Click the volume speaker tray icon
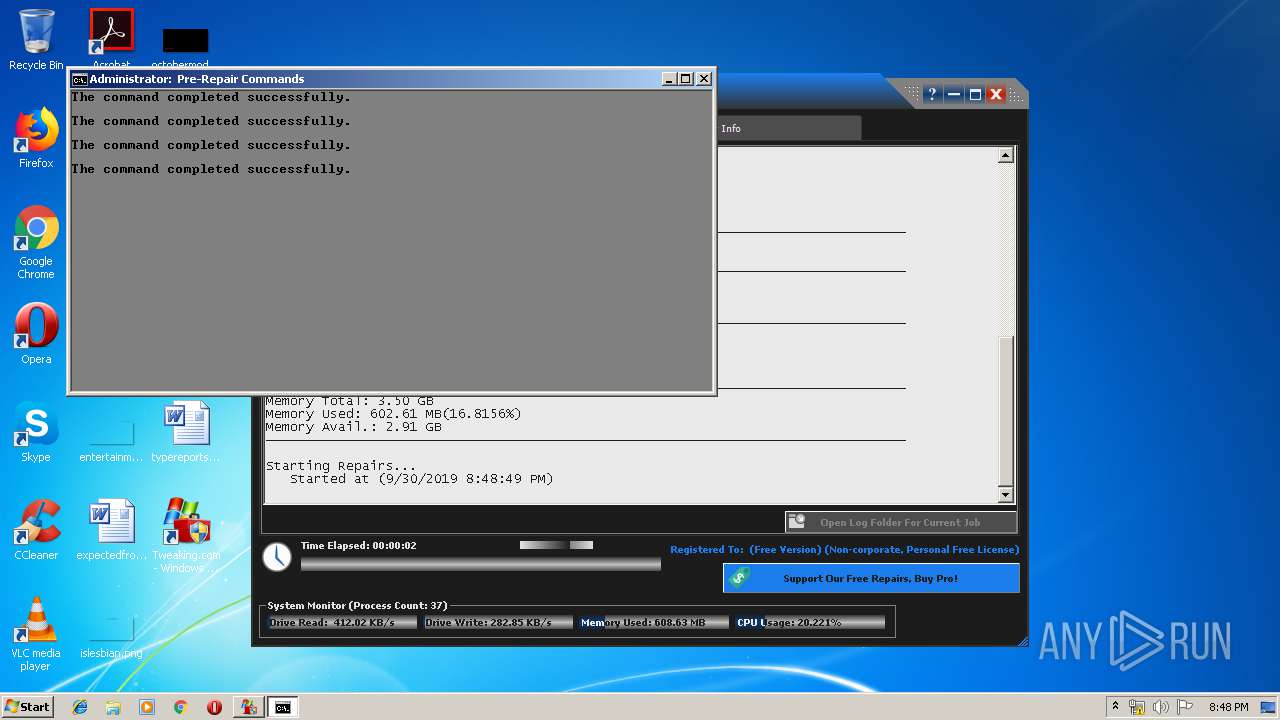Image resolution: width=1280 pixels, height=720 pixels. pos(1161,707)
